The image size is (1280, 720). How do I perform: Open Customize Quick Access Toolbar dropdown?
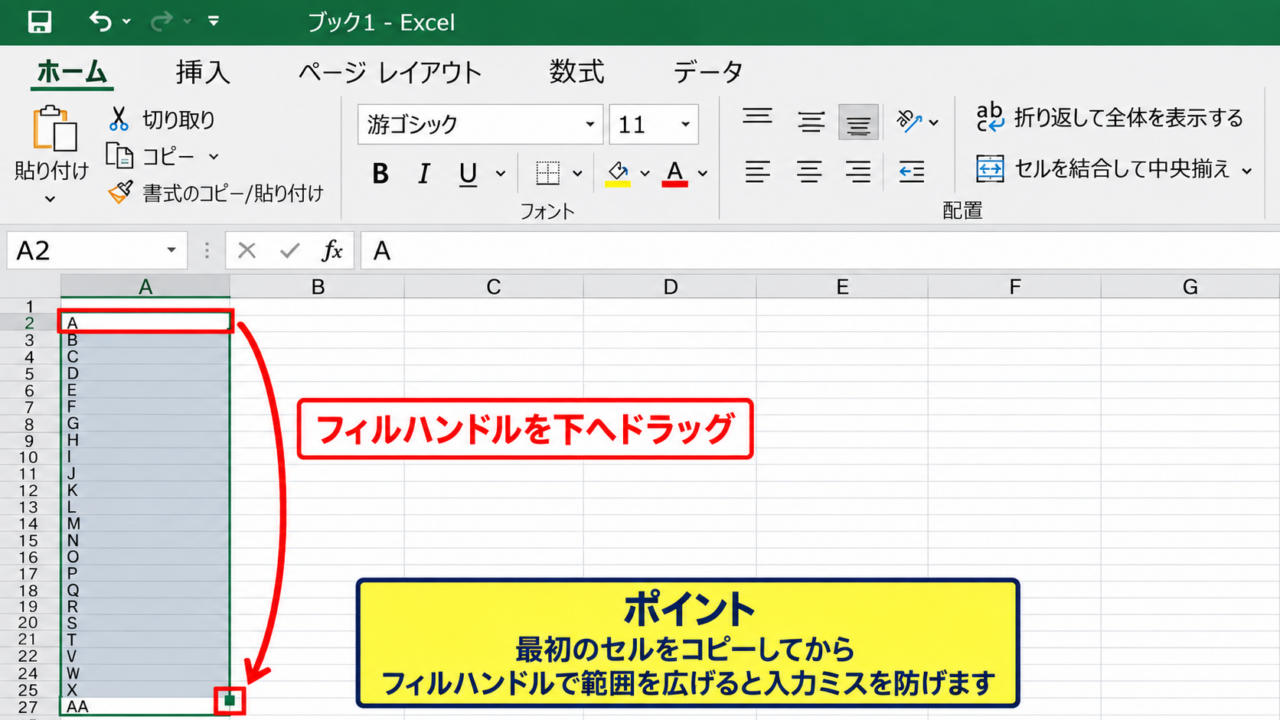click(213, 20)
